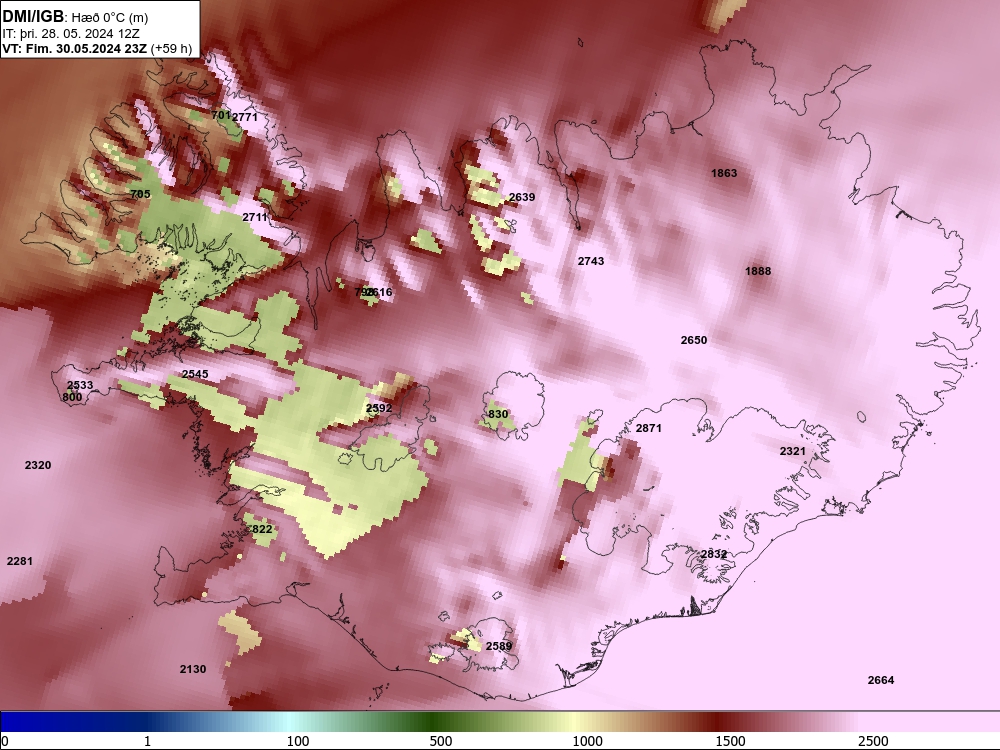The image size is (1000, 750).
Task: Click the 705 height label
Action: [x=140, y=194]
